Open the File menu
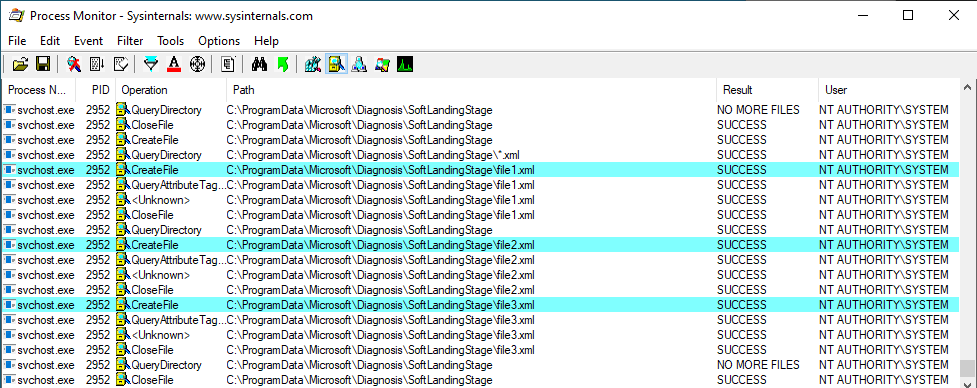The width and height of the screenshot is (977, 388). tap(17, 40)
